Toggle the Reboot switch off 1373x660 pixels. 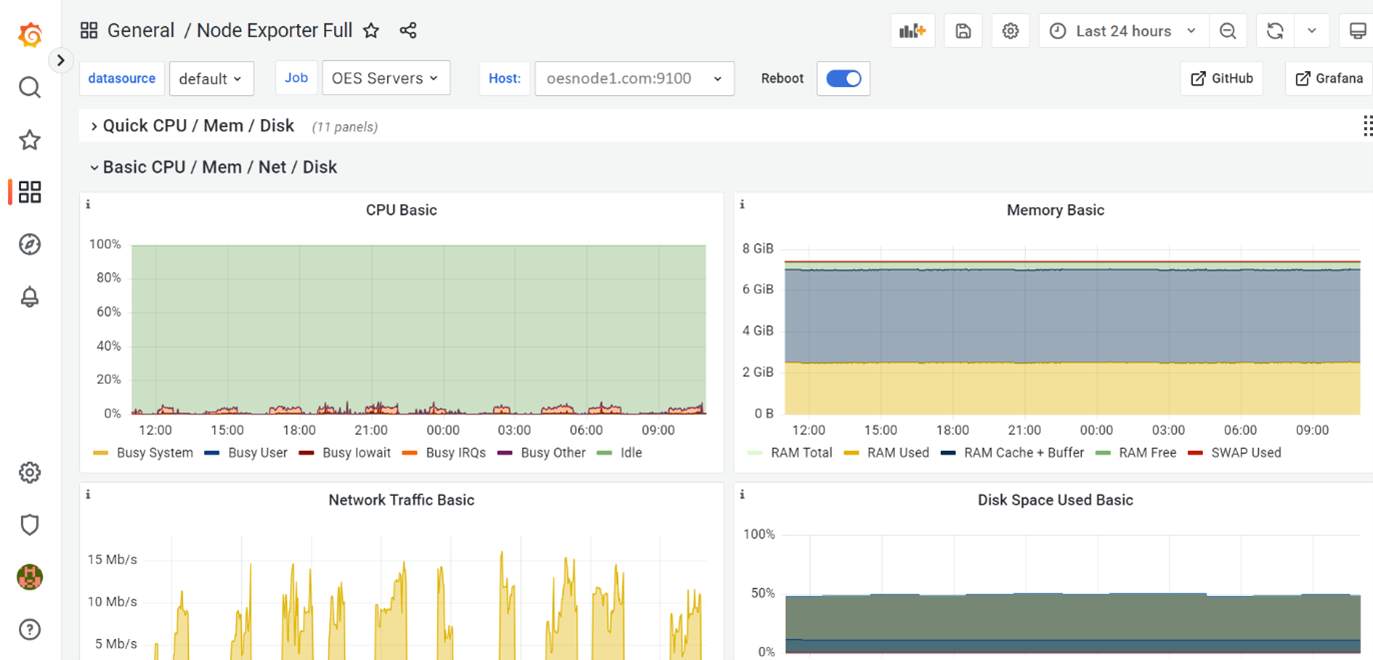click(843, 79)
